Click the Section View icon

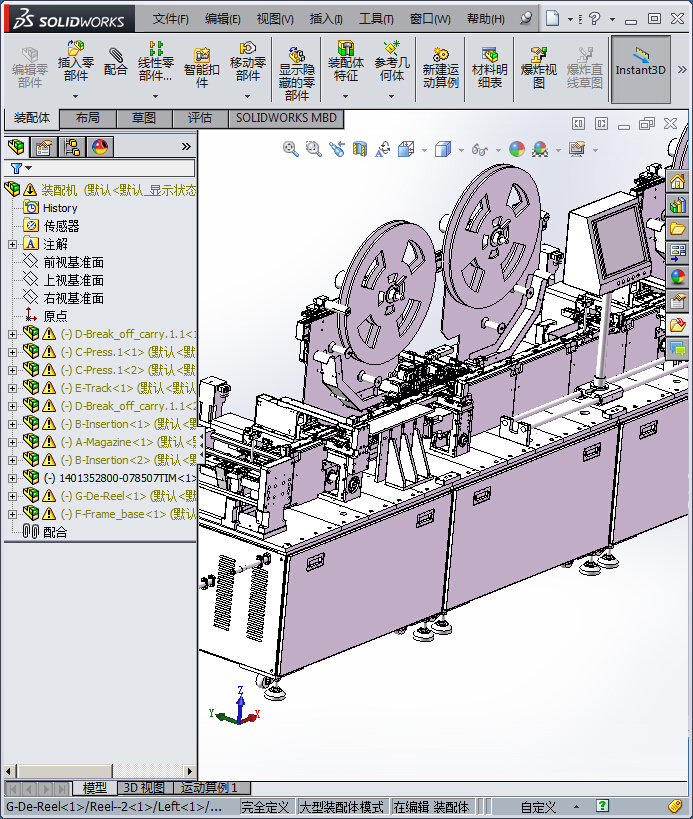coord(360,149)
